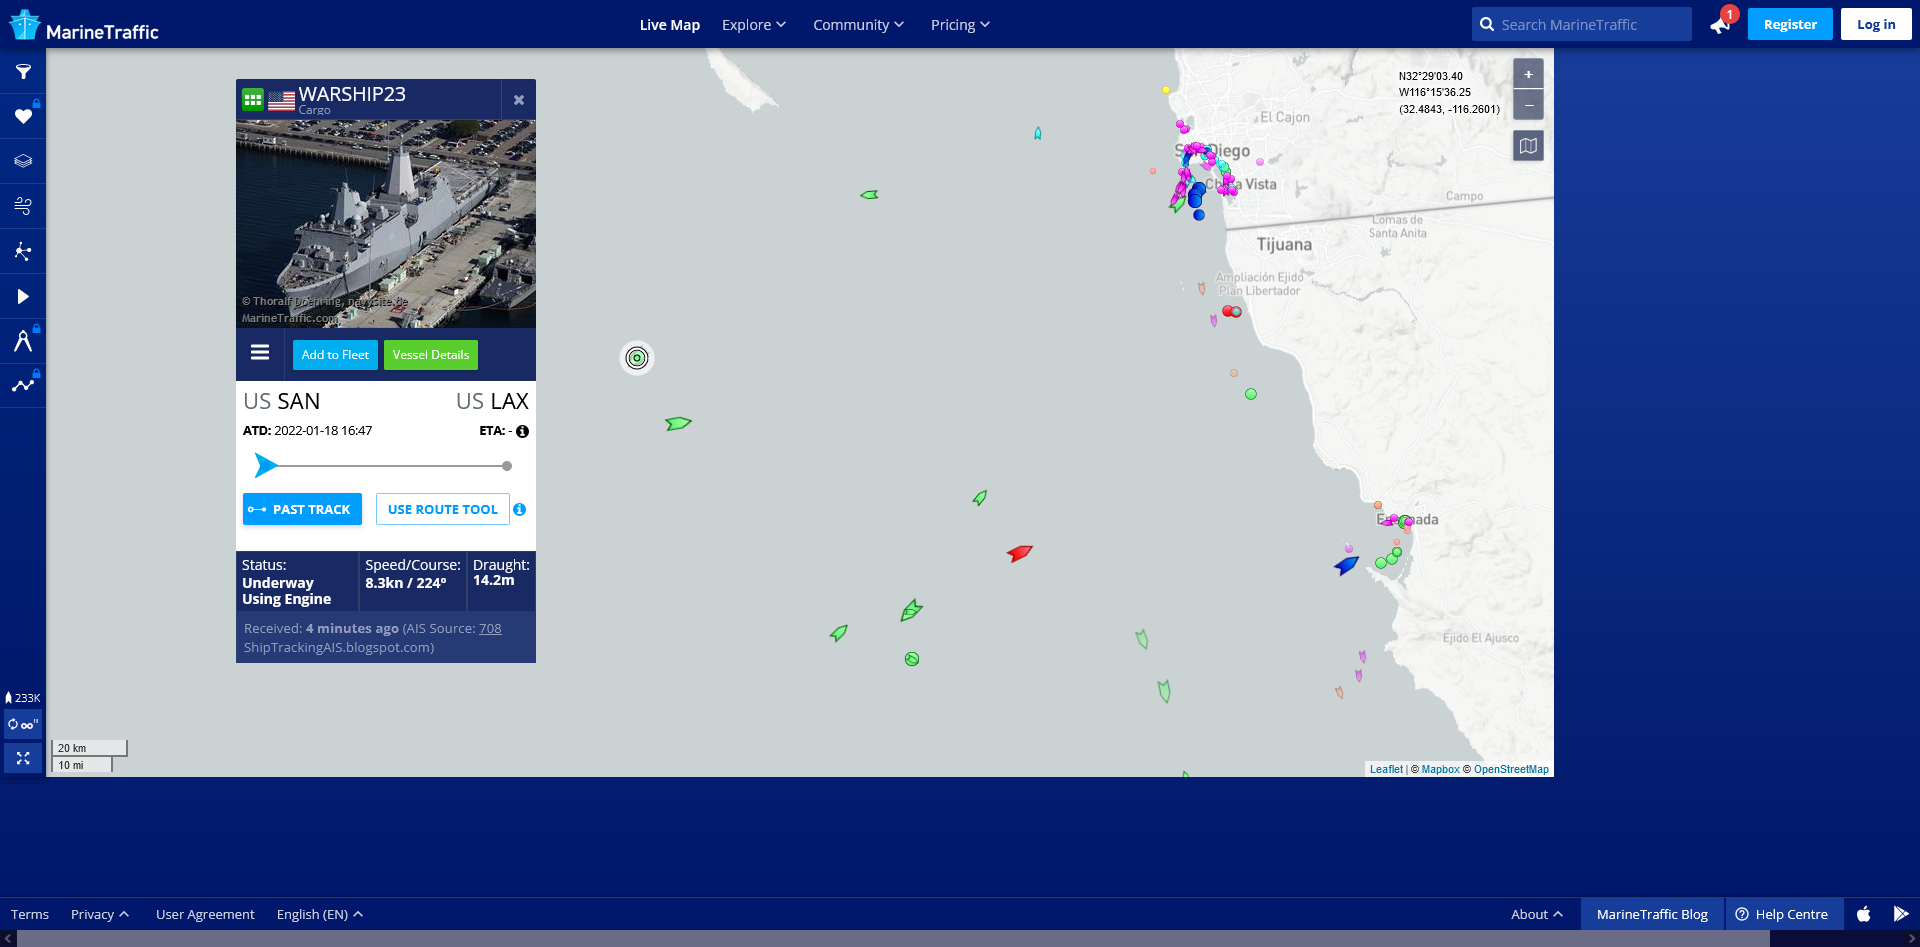Click the cyan vessel marker on map

[1038, 133]
